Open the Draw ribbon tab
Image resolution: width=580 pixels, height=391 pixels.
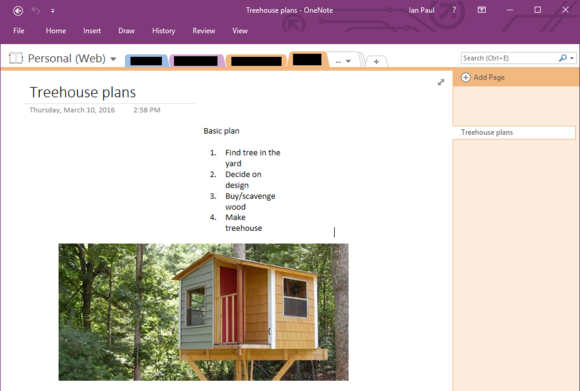click(x=127, y=31)
